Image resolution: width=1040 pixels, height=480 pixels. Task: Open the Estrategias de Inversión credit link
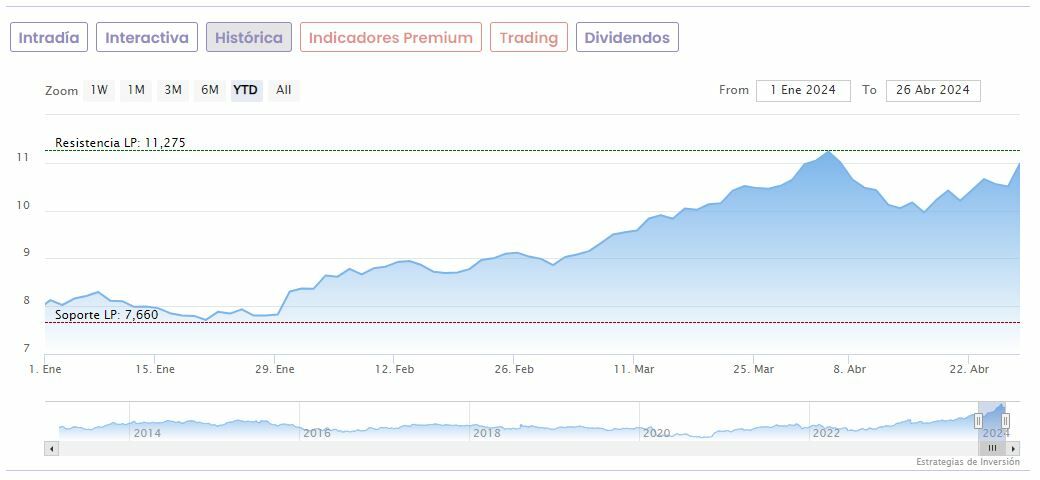coord(967,462)
